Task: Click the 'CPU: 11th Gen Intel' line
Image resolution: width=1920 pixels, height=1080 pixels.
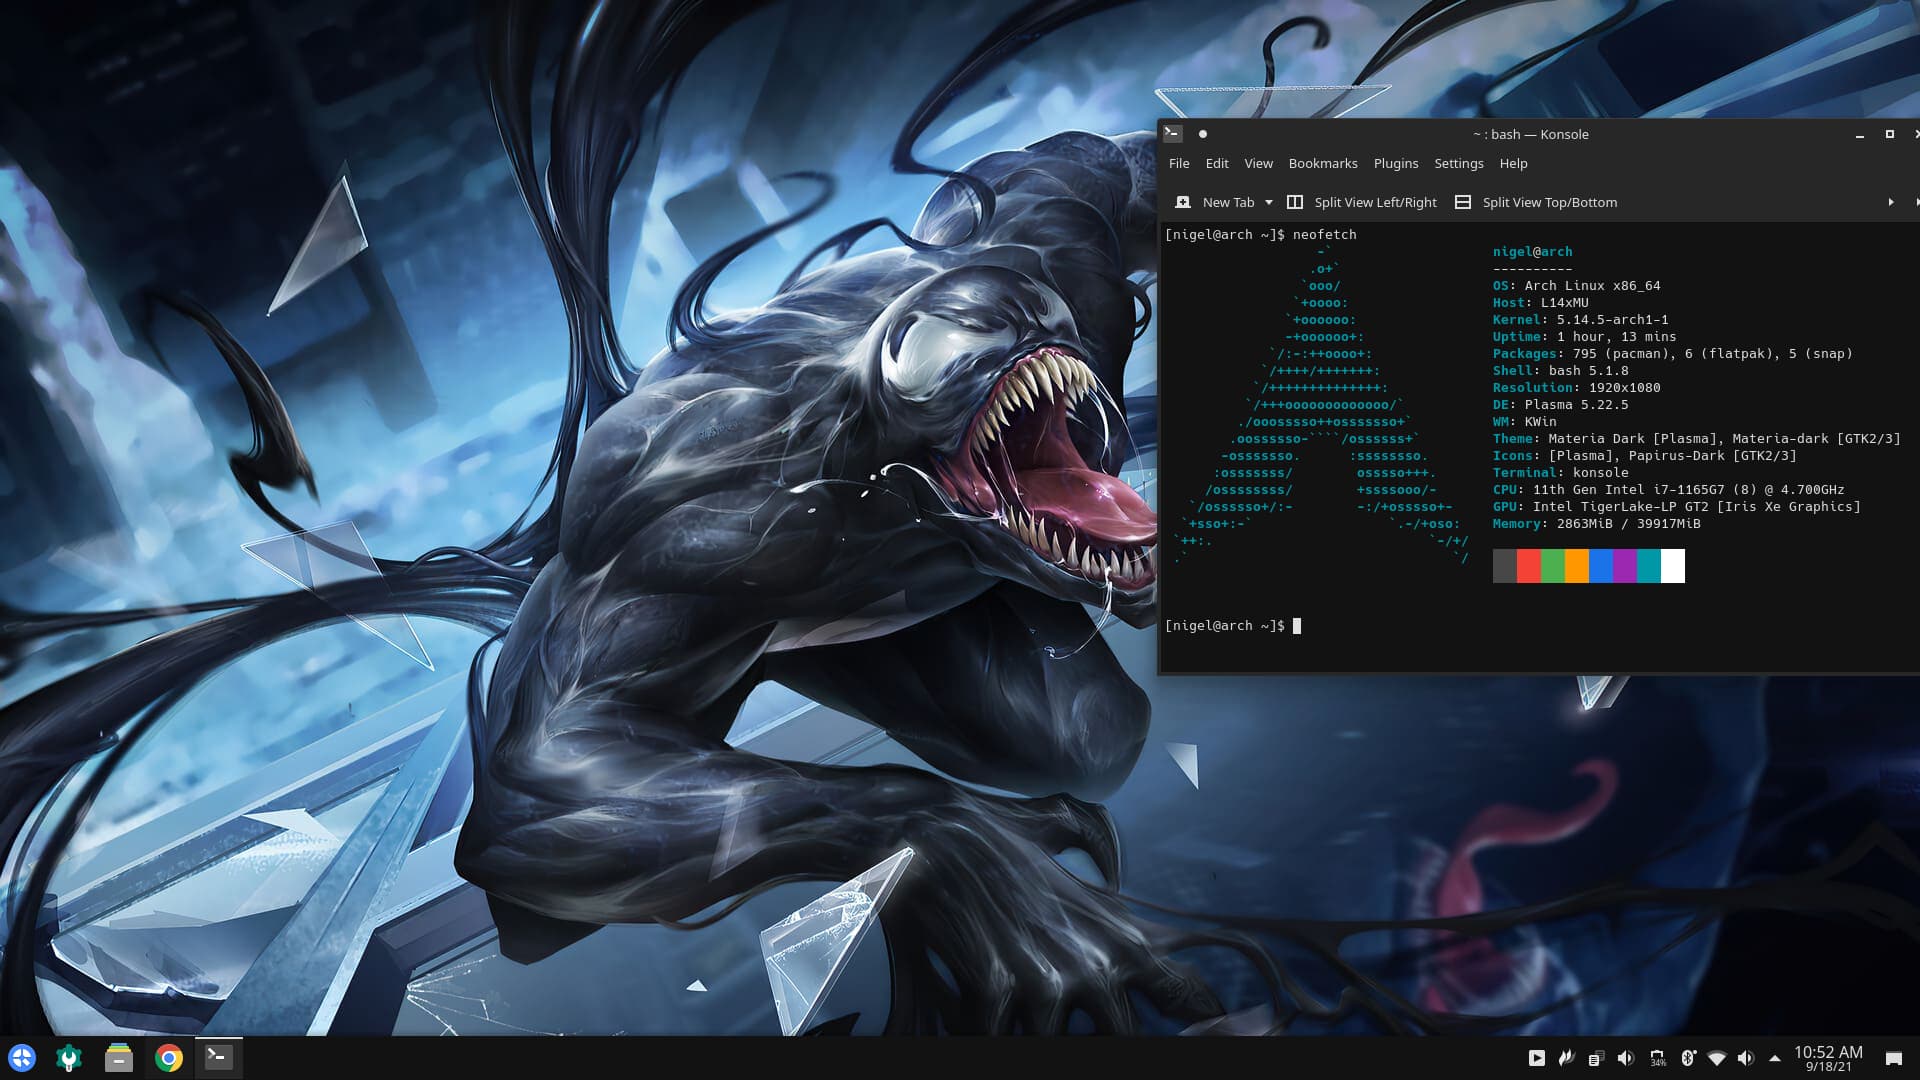Action: tap(1669, 490)
